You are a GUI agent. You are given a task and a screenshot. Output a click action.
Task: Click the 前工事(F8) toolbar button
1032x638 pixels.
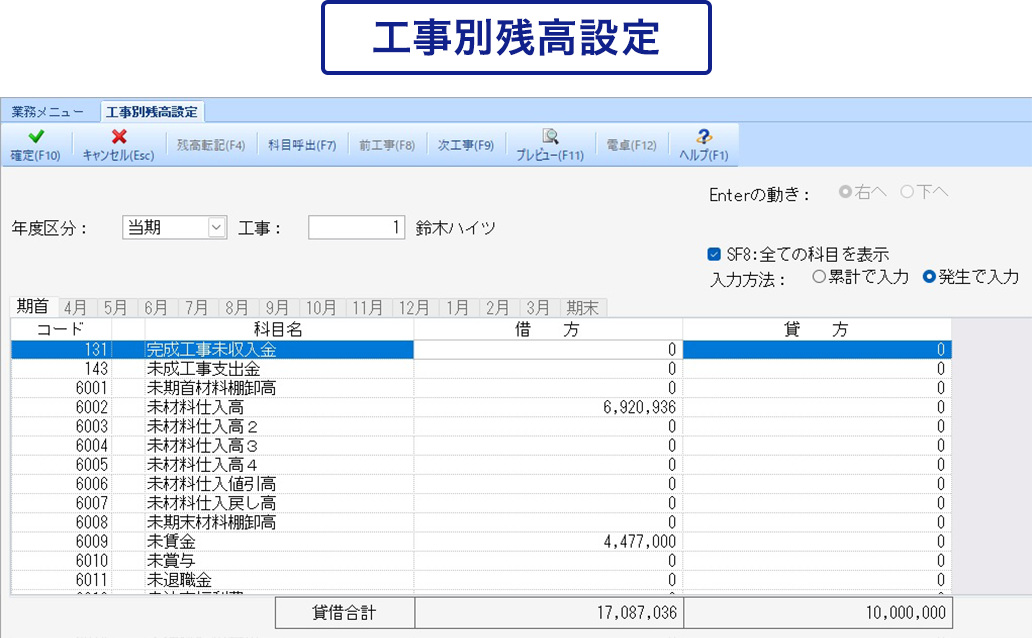(x=387, y=145)
